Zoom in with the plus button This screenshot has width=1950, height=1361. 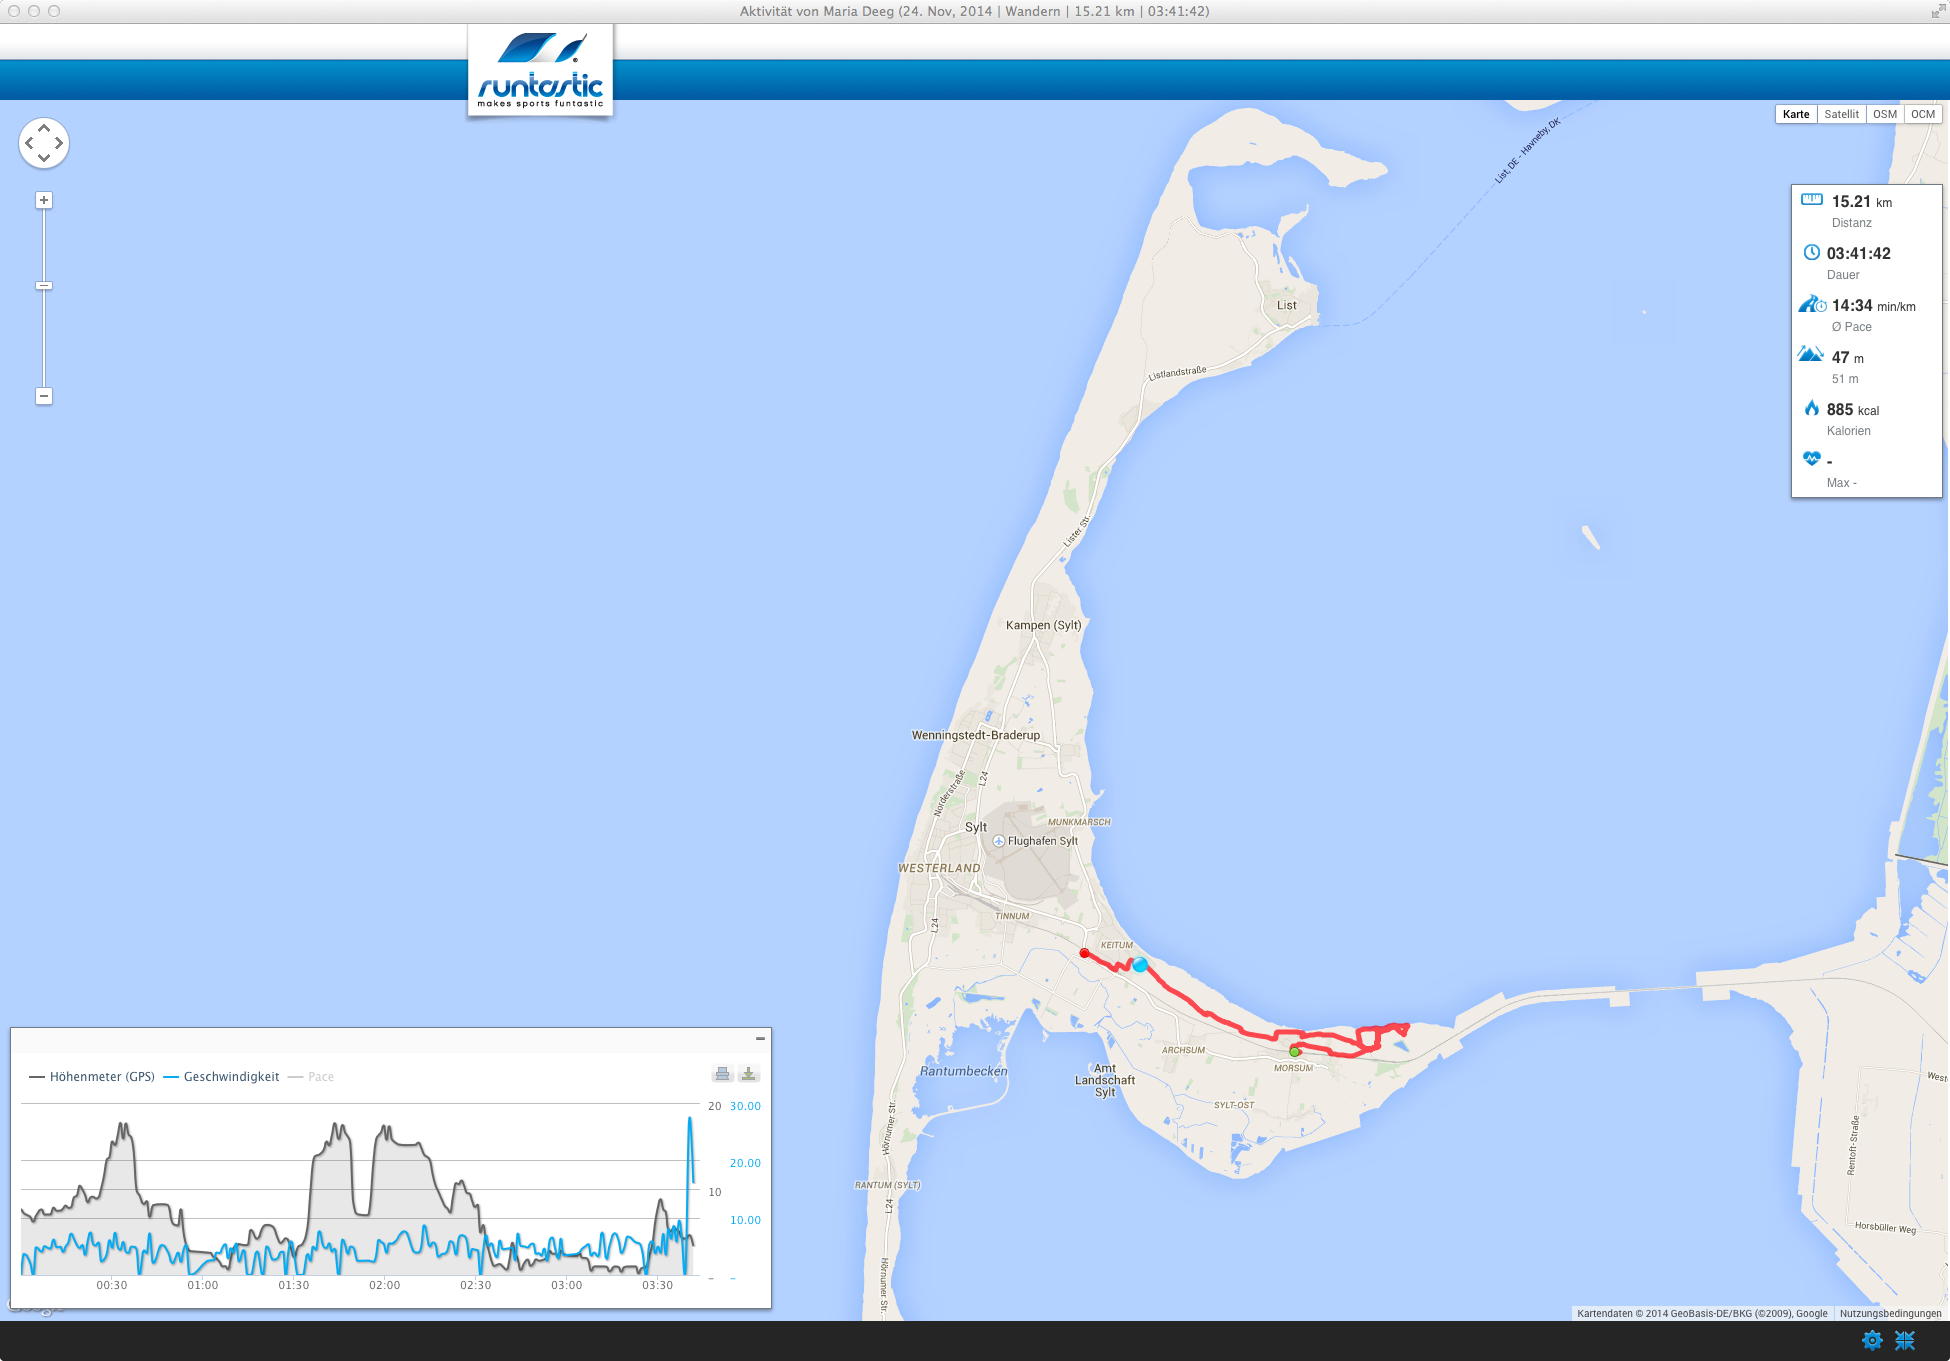44,200
